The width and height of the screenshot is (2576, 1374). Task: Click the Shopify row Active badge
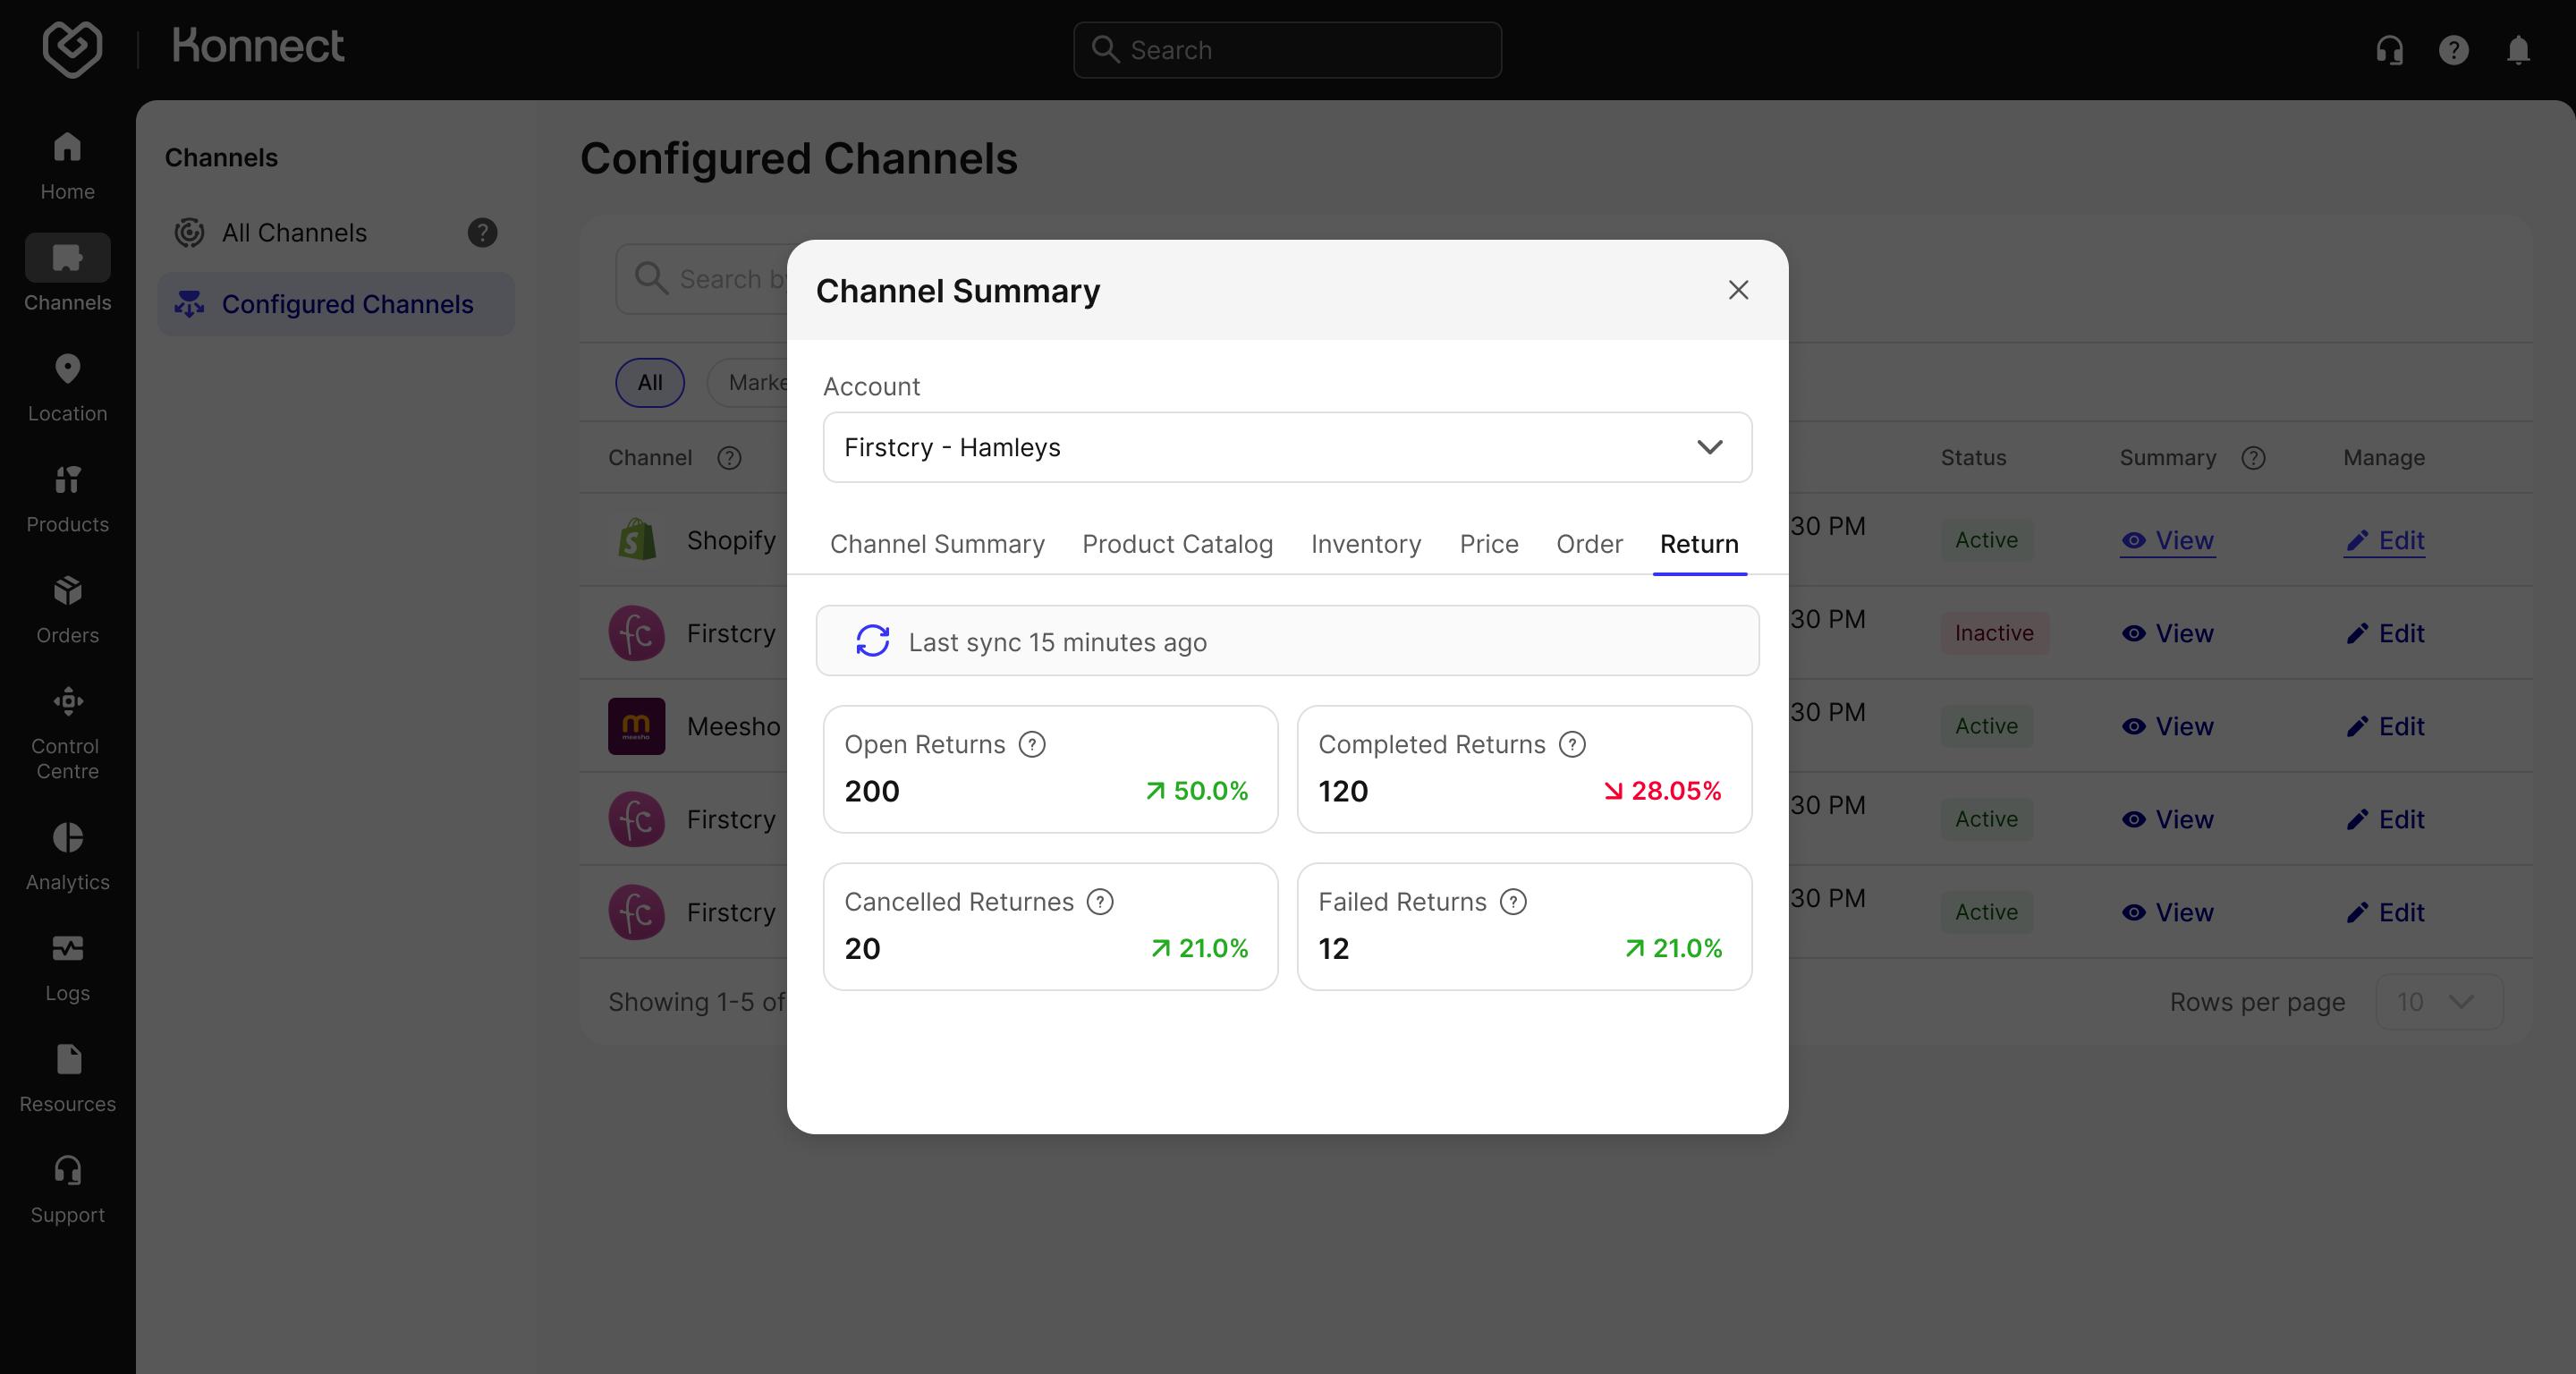point(1986,540)
